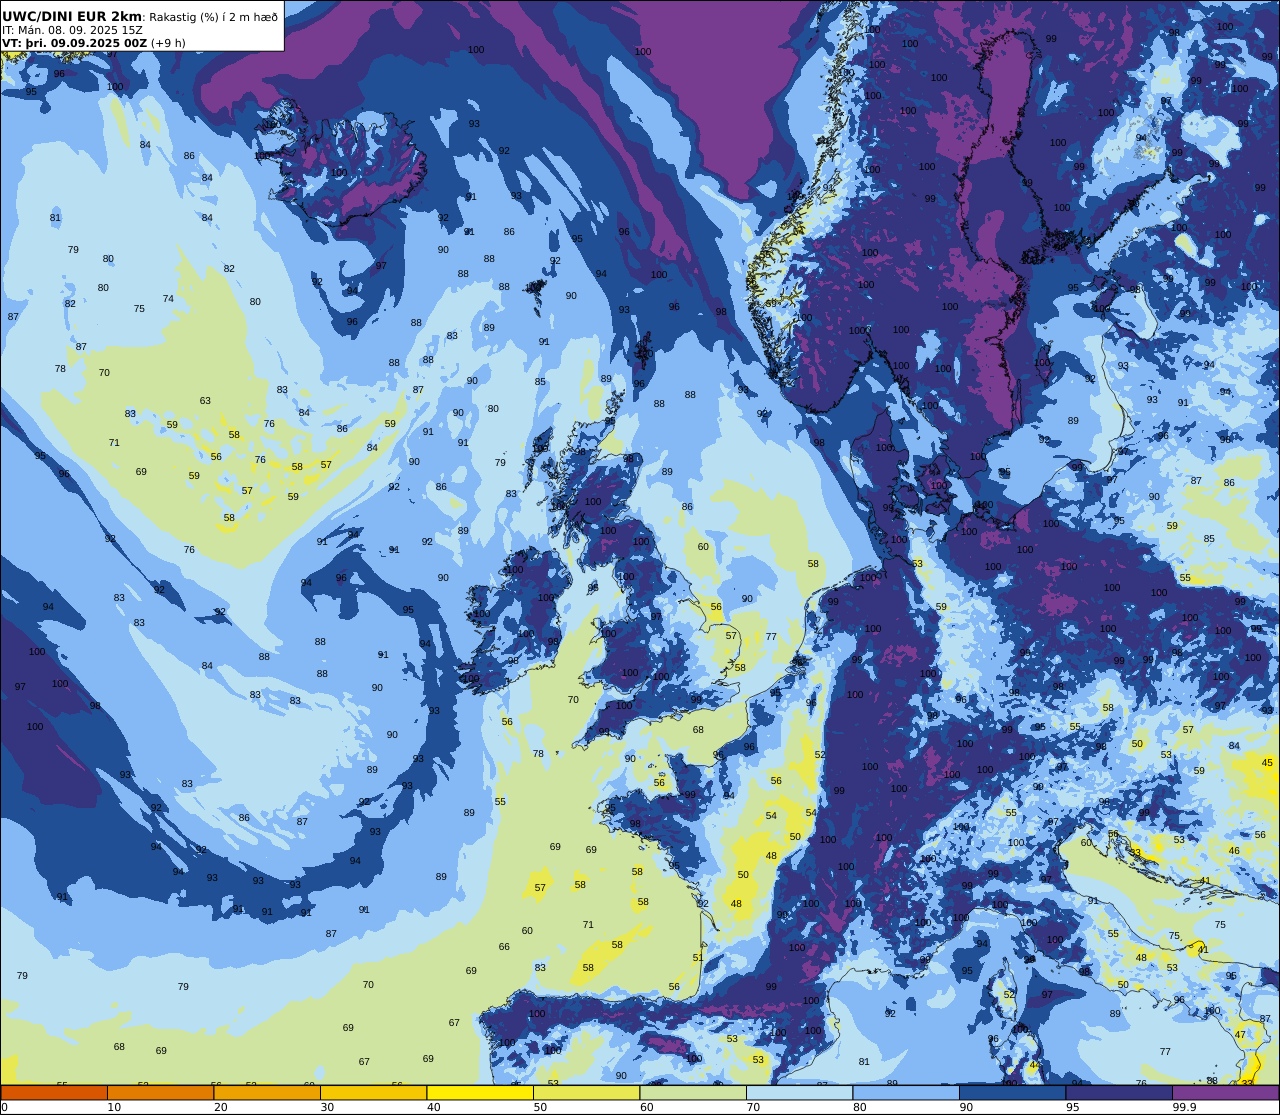1280x1115 pixels.
Task: Click the 80–90% sky blue legend swatch
Action: 906,1092
